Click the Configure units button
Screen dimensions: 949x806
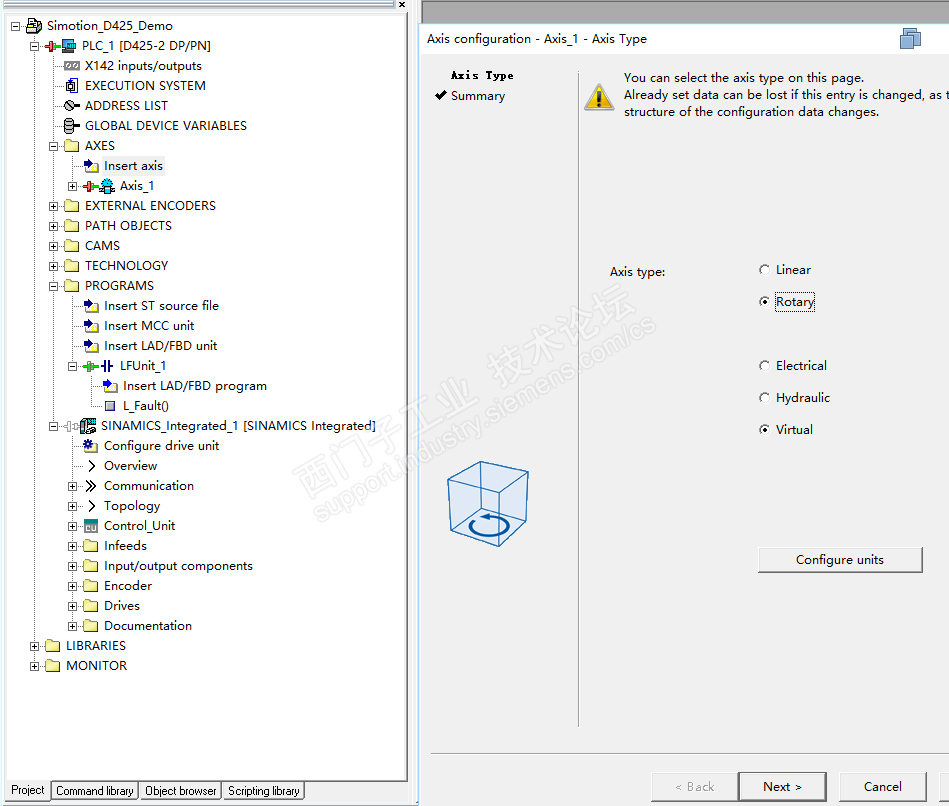coord(840,560)
